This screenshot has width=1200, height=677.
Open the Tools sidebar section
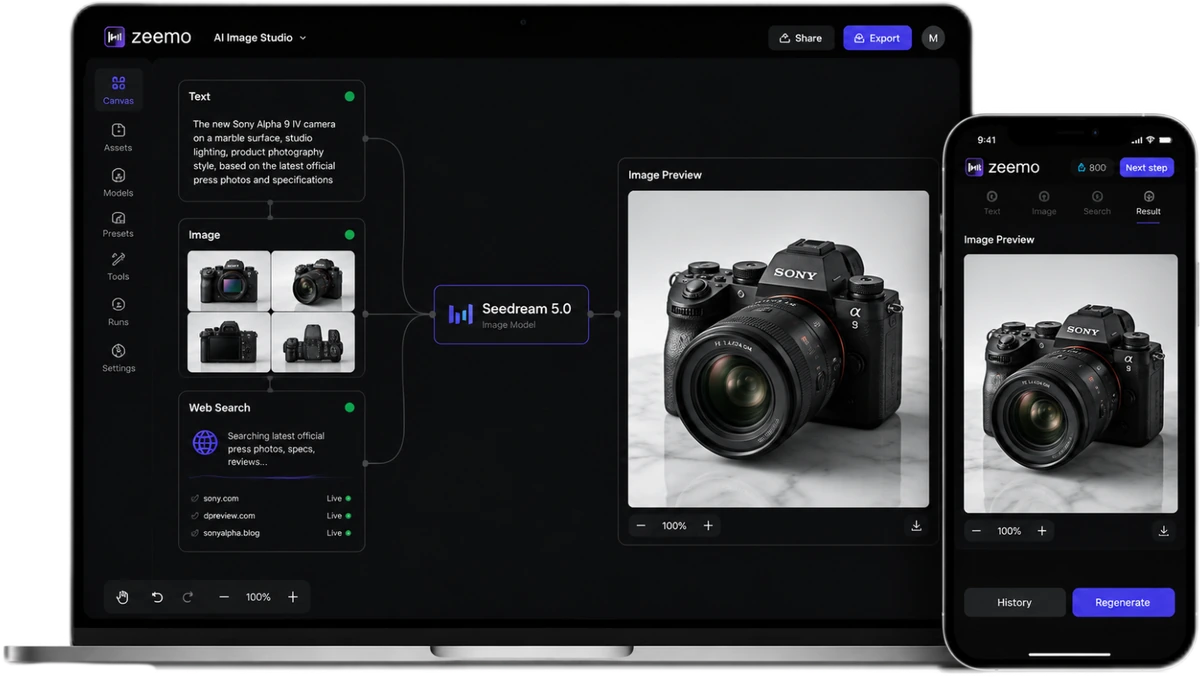pos(118,266)
